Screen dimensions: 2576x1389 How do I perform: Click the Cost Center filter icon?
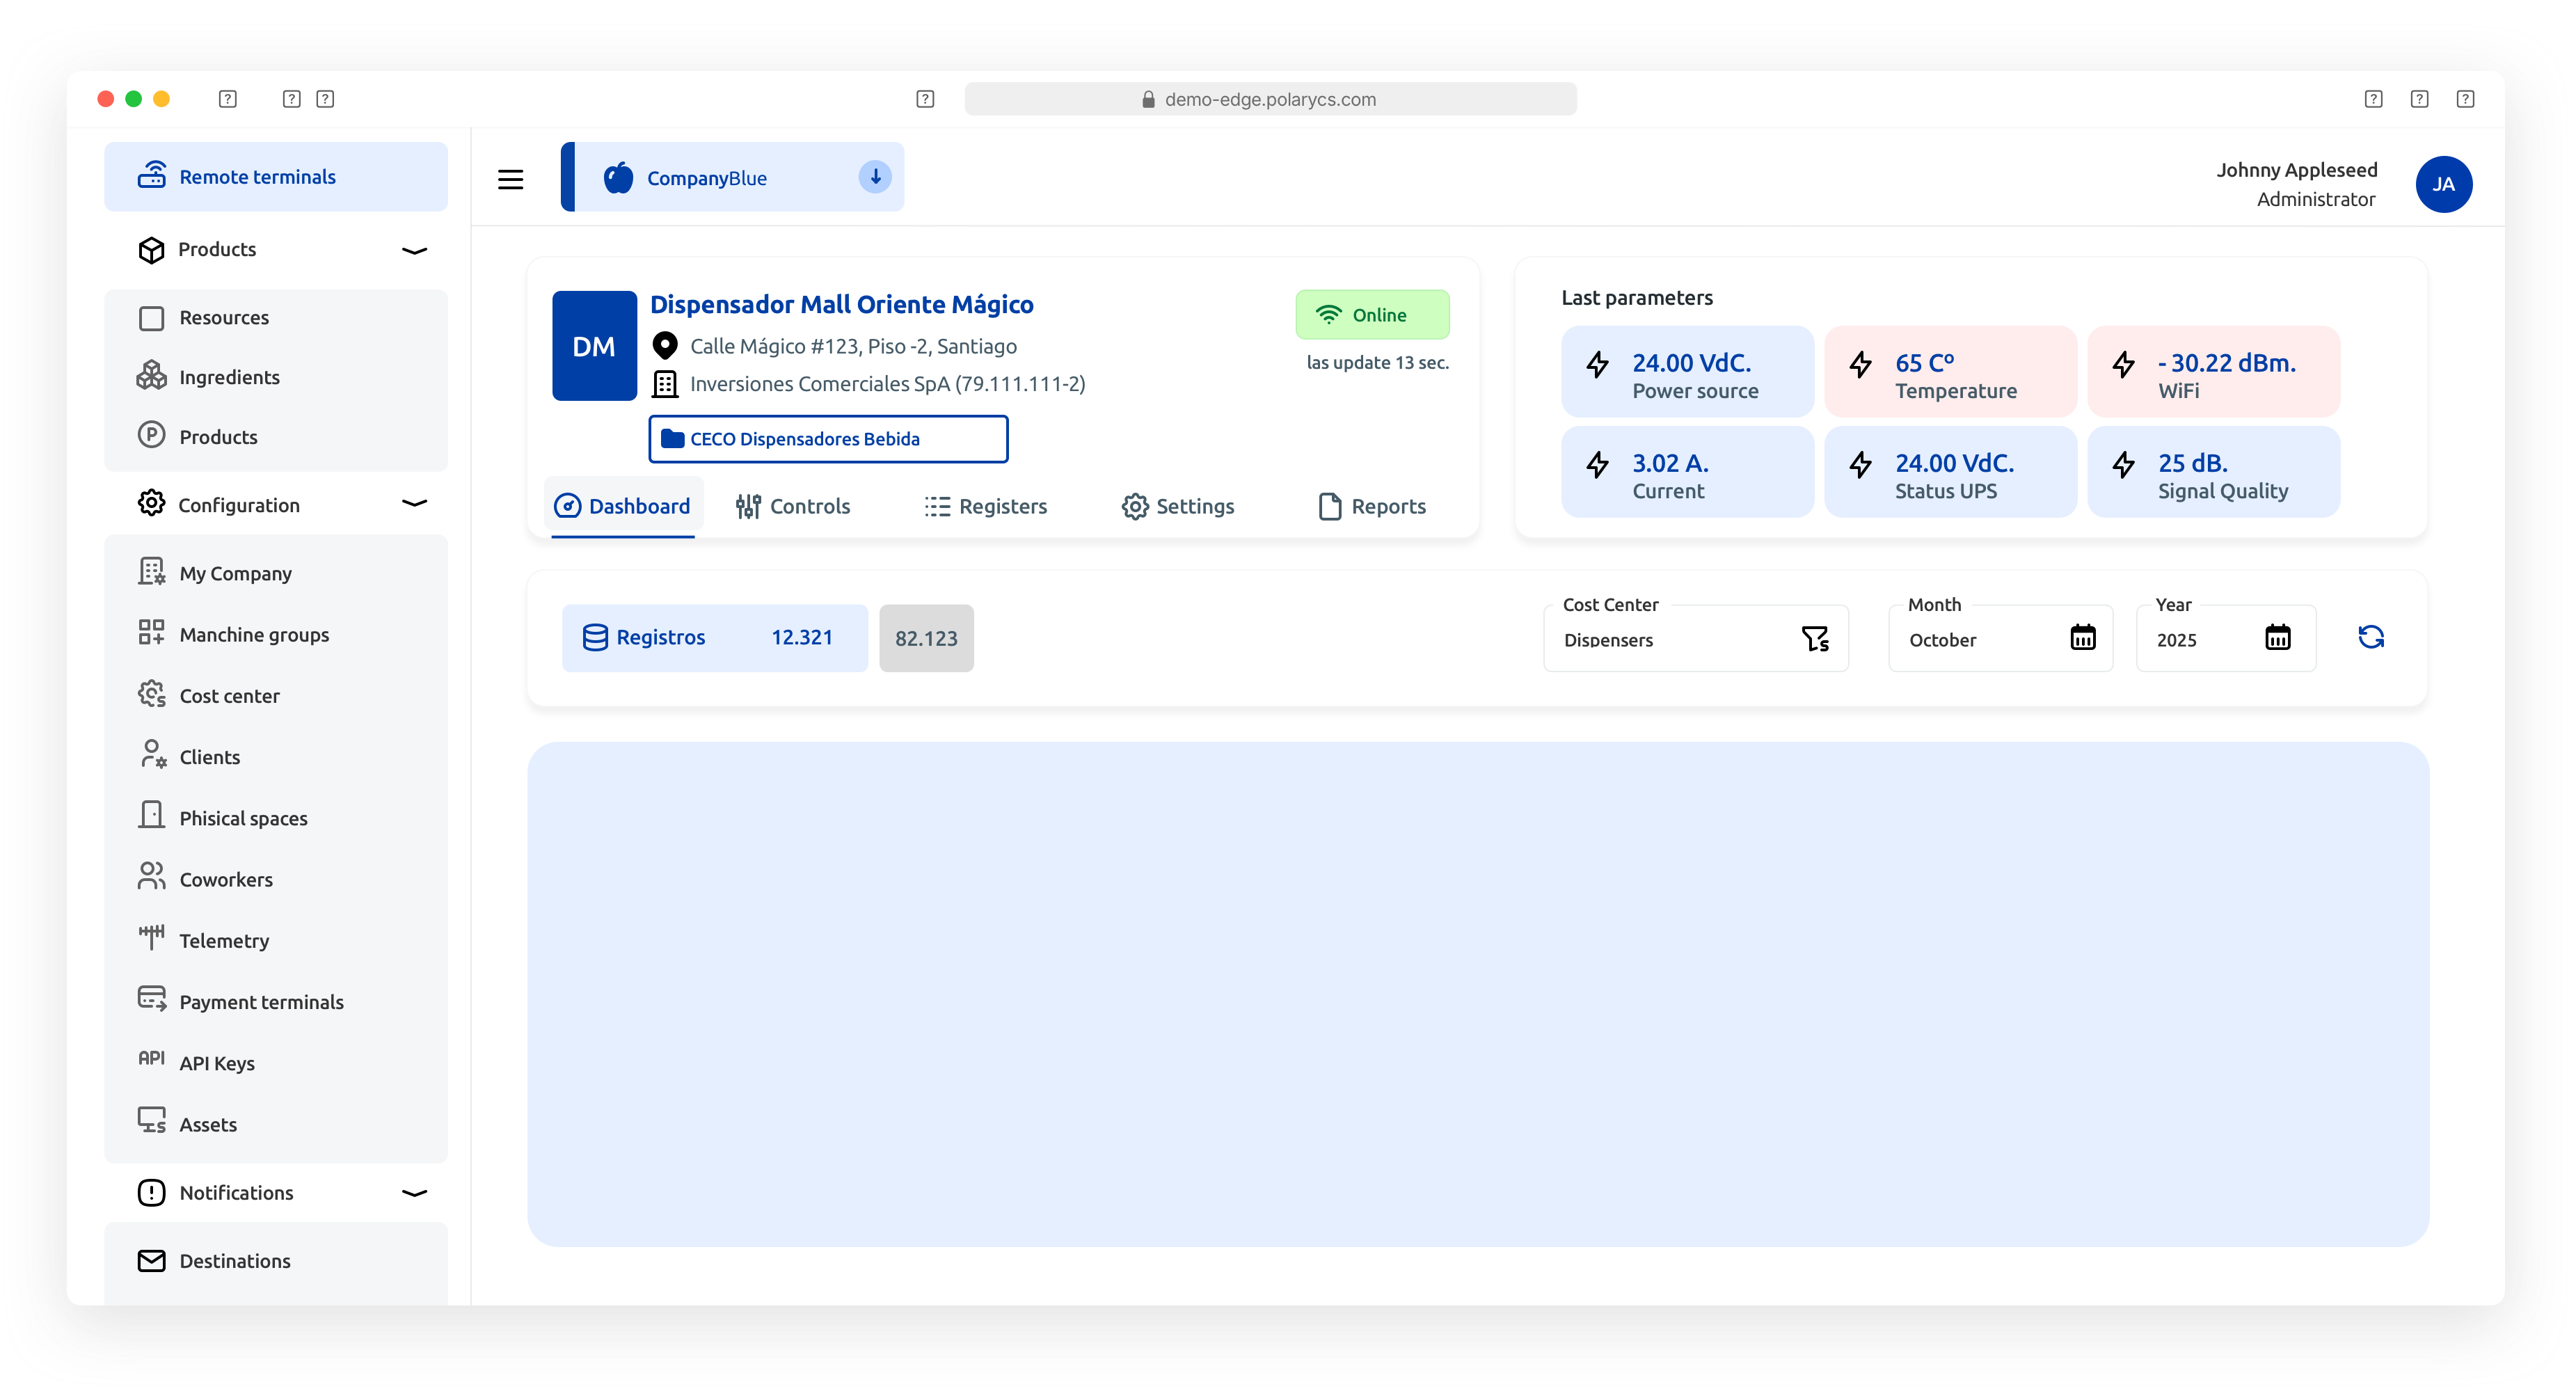1815,638
